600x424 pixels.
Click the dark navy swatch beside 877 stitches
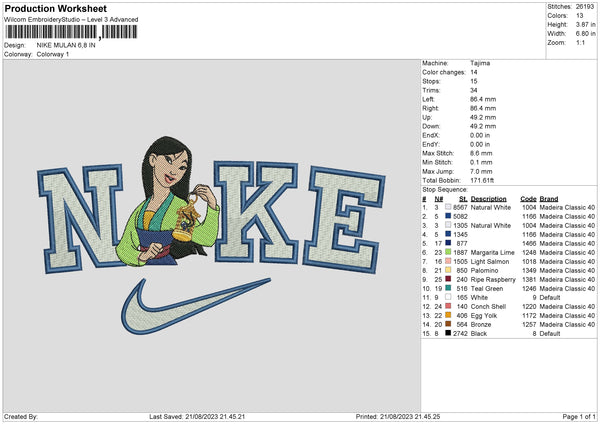[448, 243]
